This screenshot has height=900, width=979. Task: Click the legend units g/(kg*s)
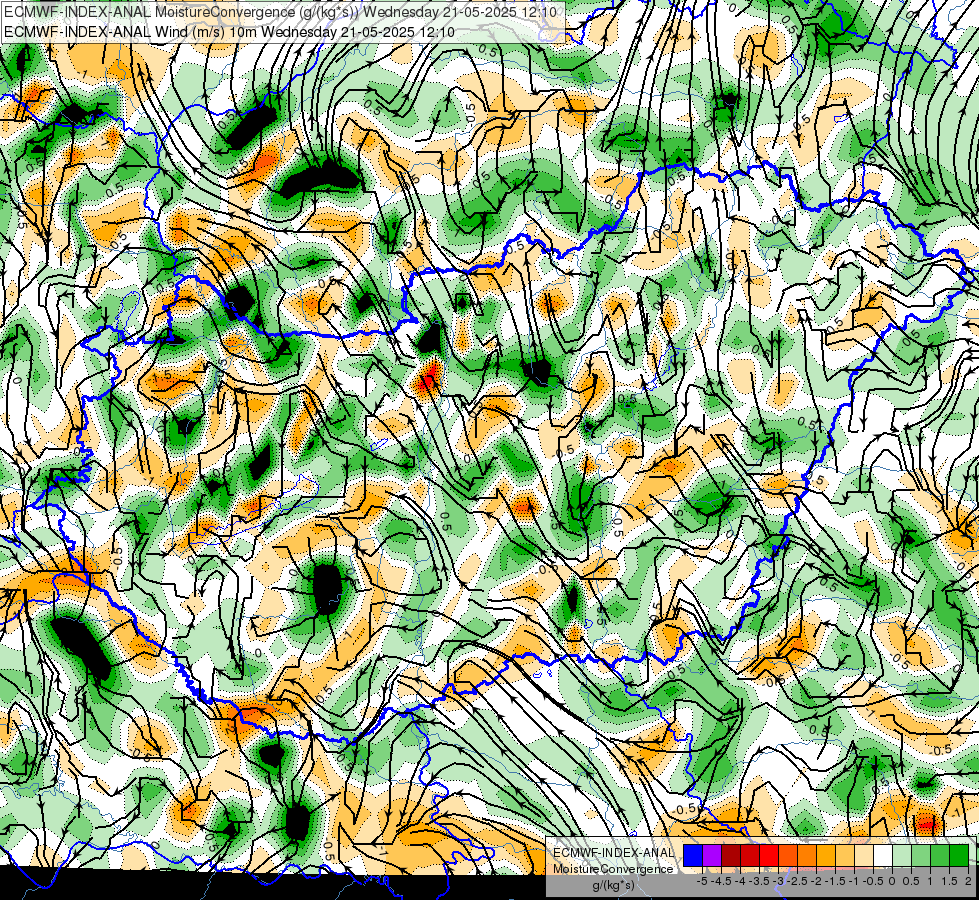click(x=613, y=886)
